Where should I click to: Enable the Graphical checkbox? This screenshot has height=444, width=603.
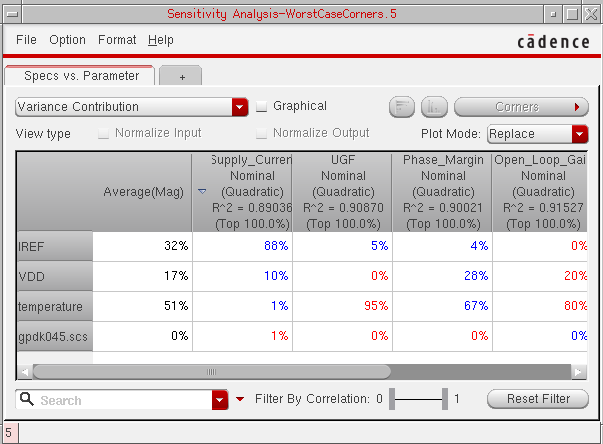point(262,106)
